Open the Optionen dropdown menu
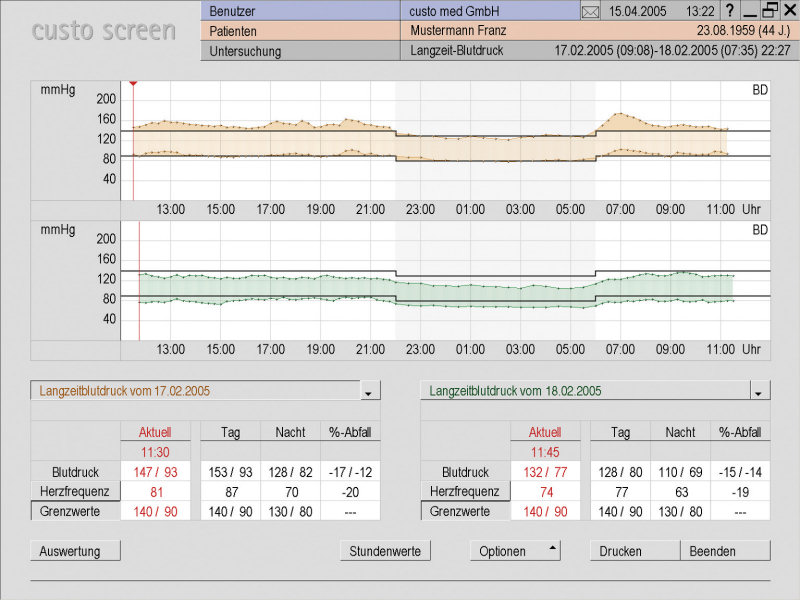This screenshot has height=600, width=800. click(515, 551)
